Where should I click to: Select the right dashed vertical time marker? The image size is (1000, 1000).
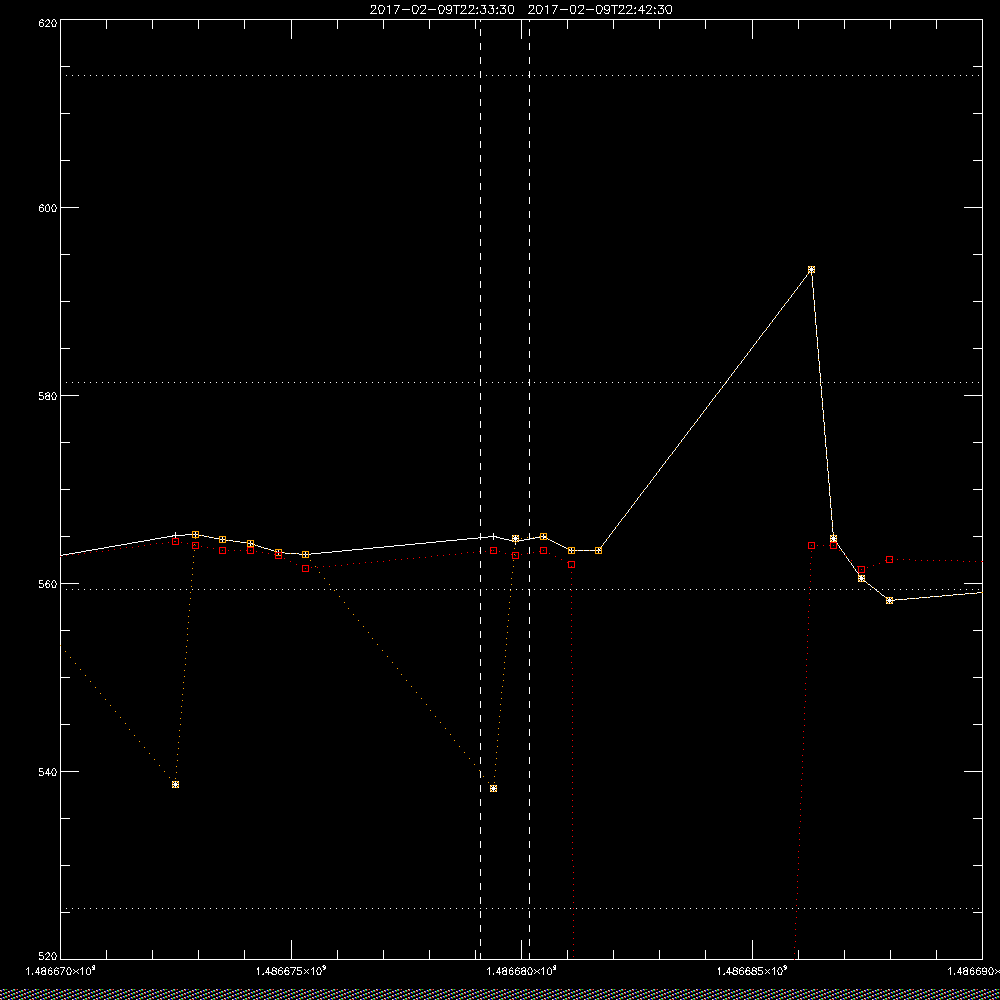[529, 489]
